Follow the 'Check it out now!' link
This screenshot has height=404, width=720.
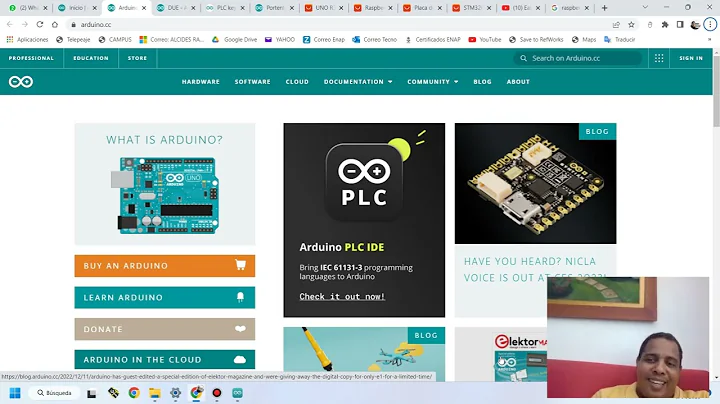[x=342, y=297]
